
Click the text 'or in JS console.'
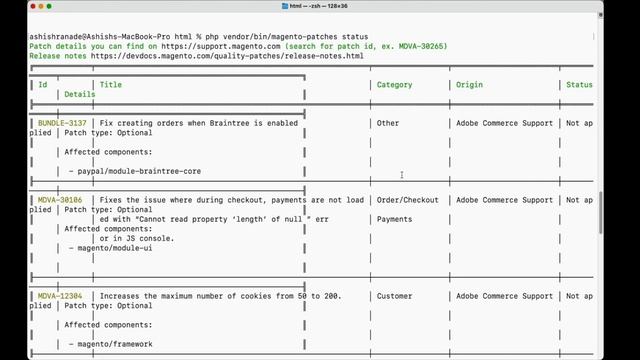pos(137,238)
